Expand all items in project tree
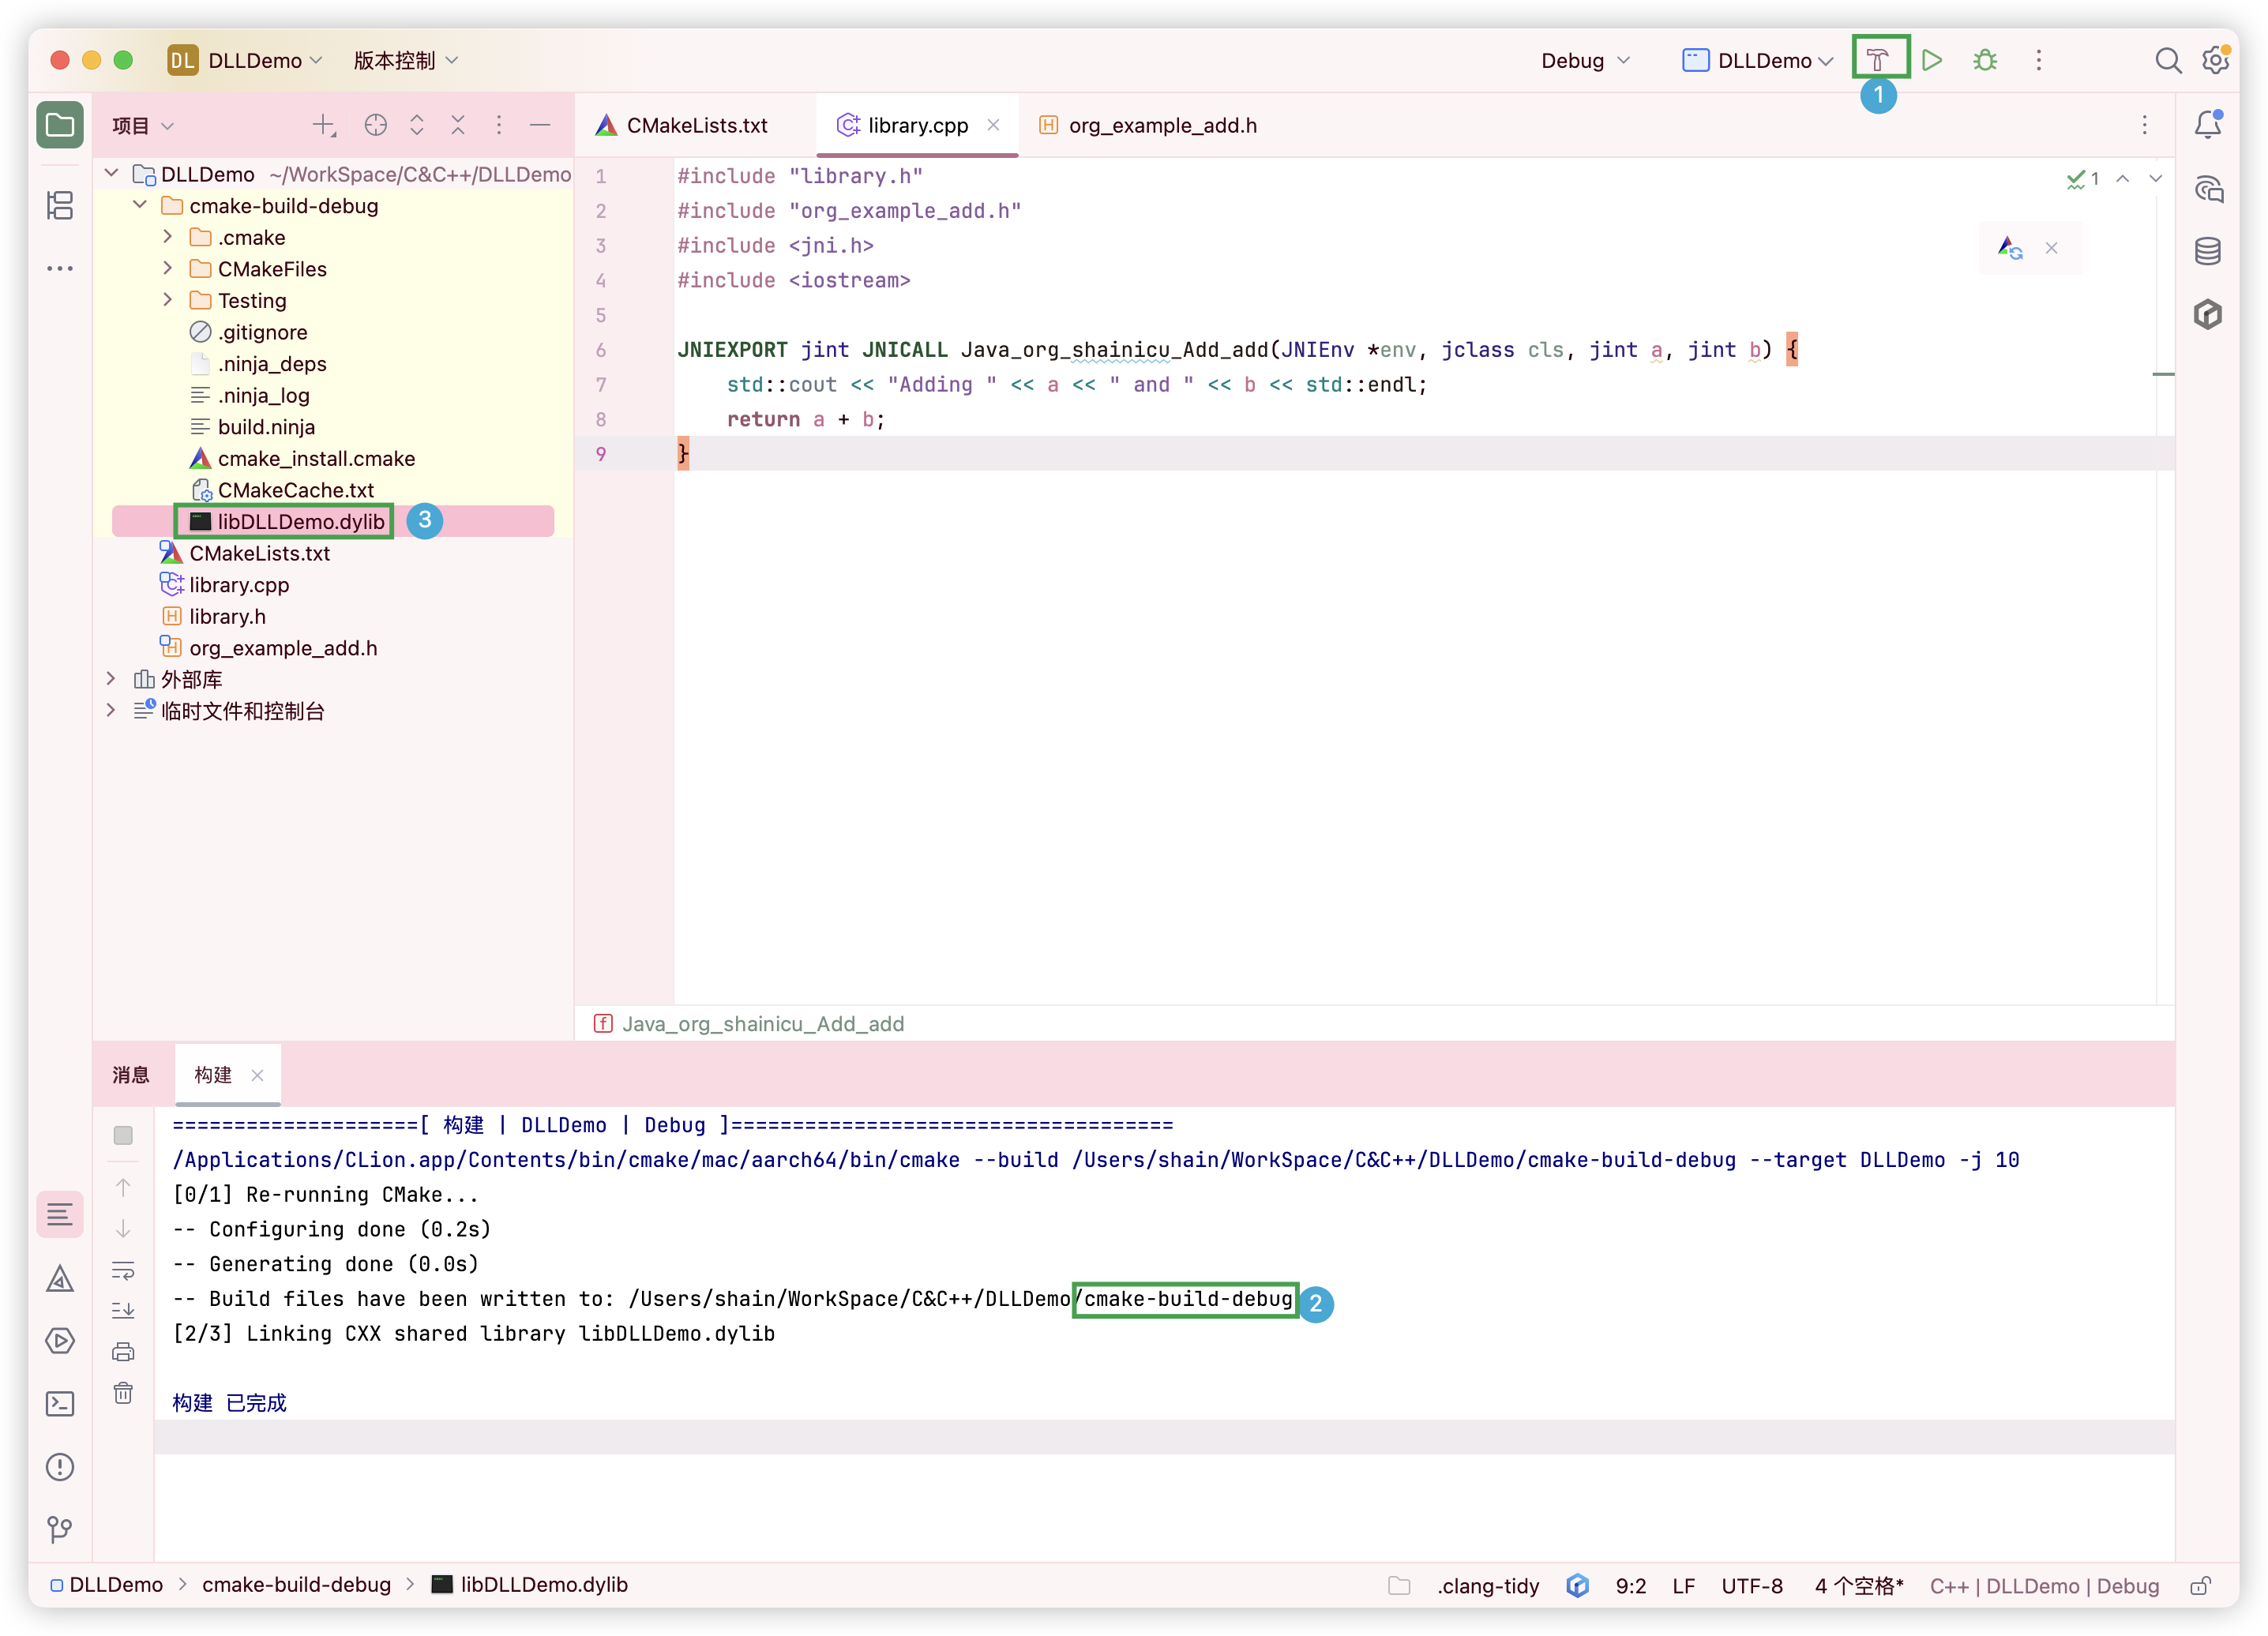The width and height of the screenshot is (2268, 1636). click(x=417, y=125)
